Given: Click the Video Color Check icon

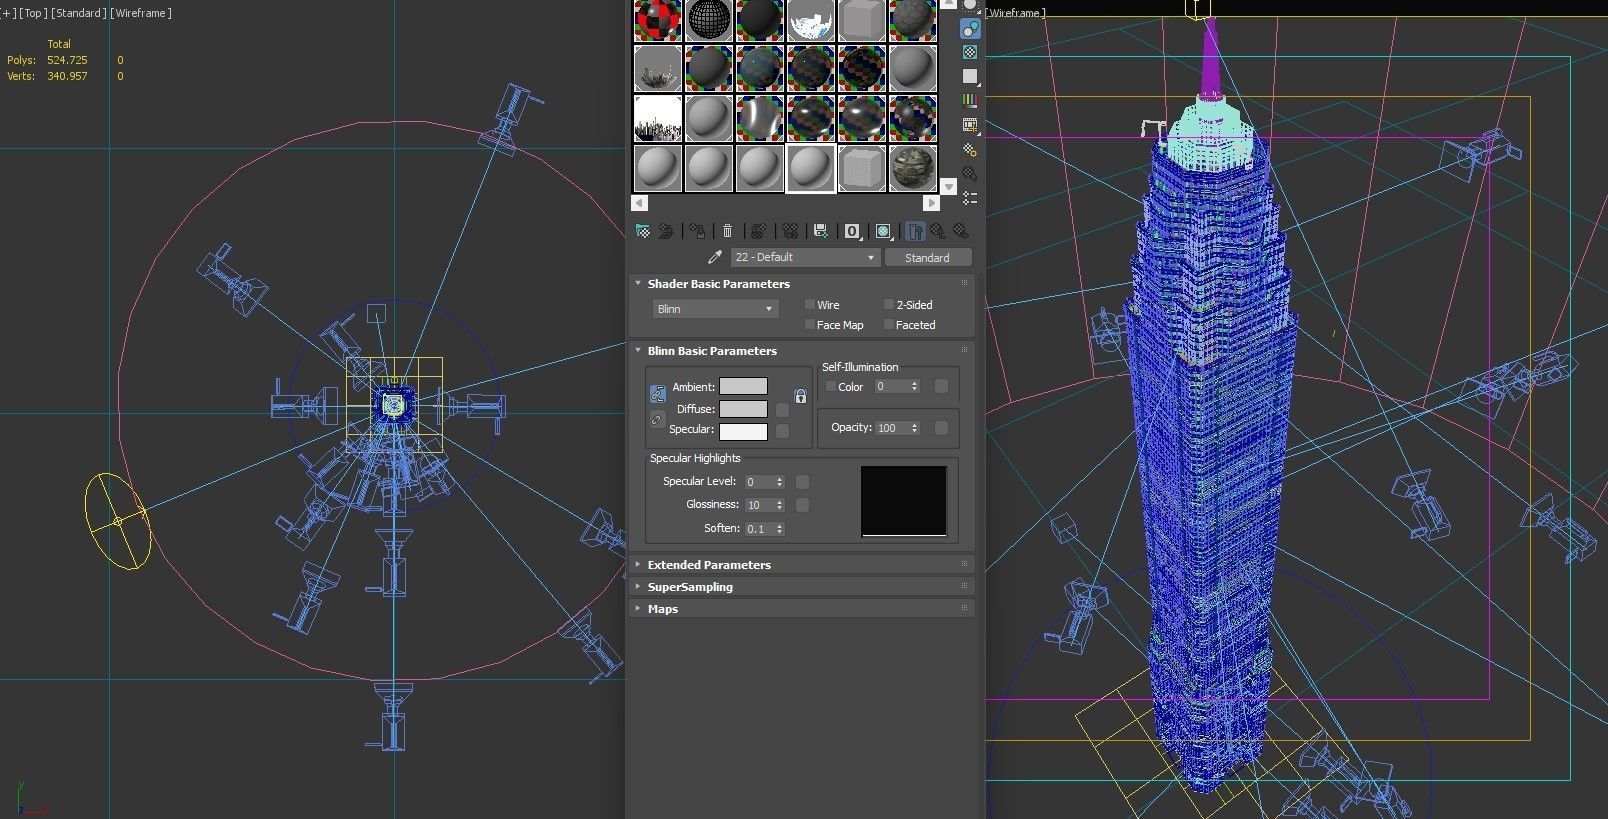Looking at the screenshot, I should (970, 101).
